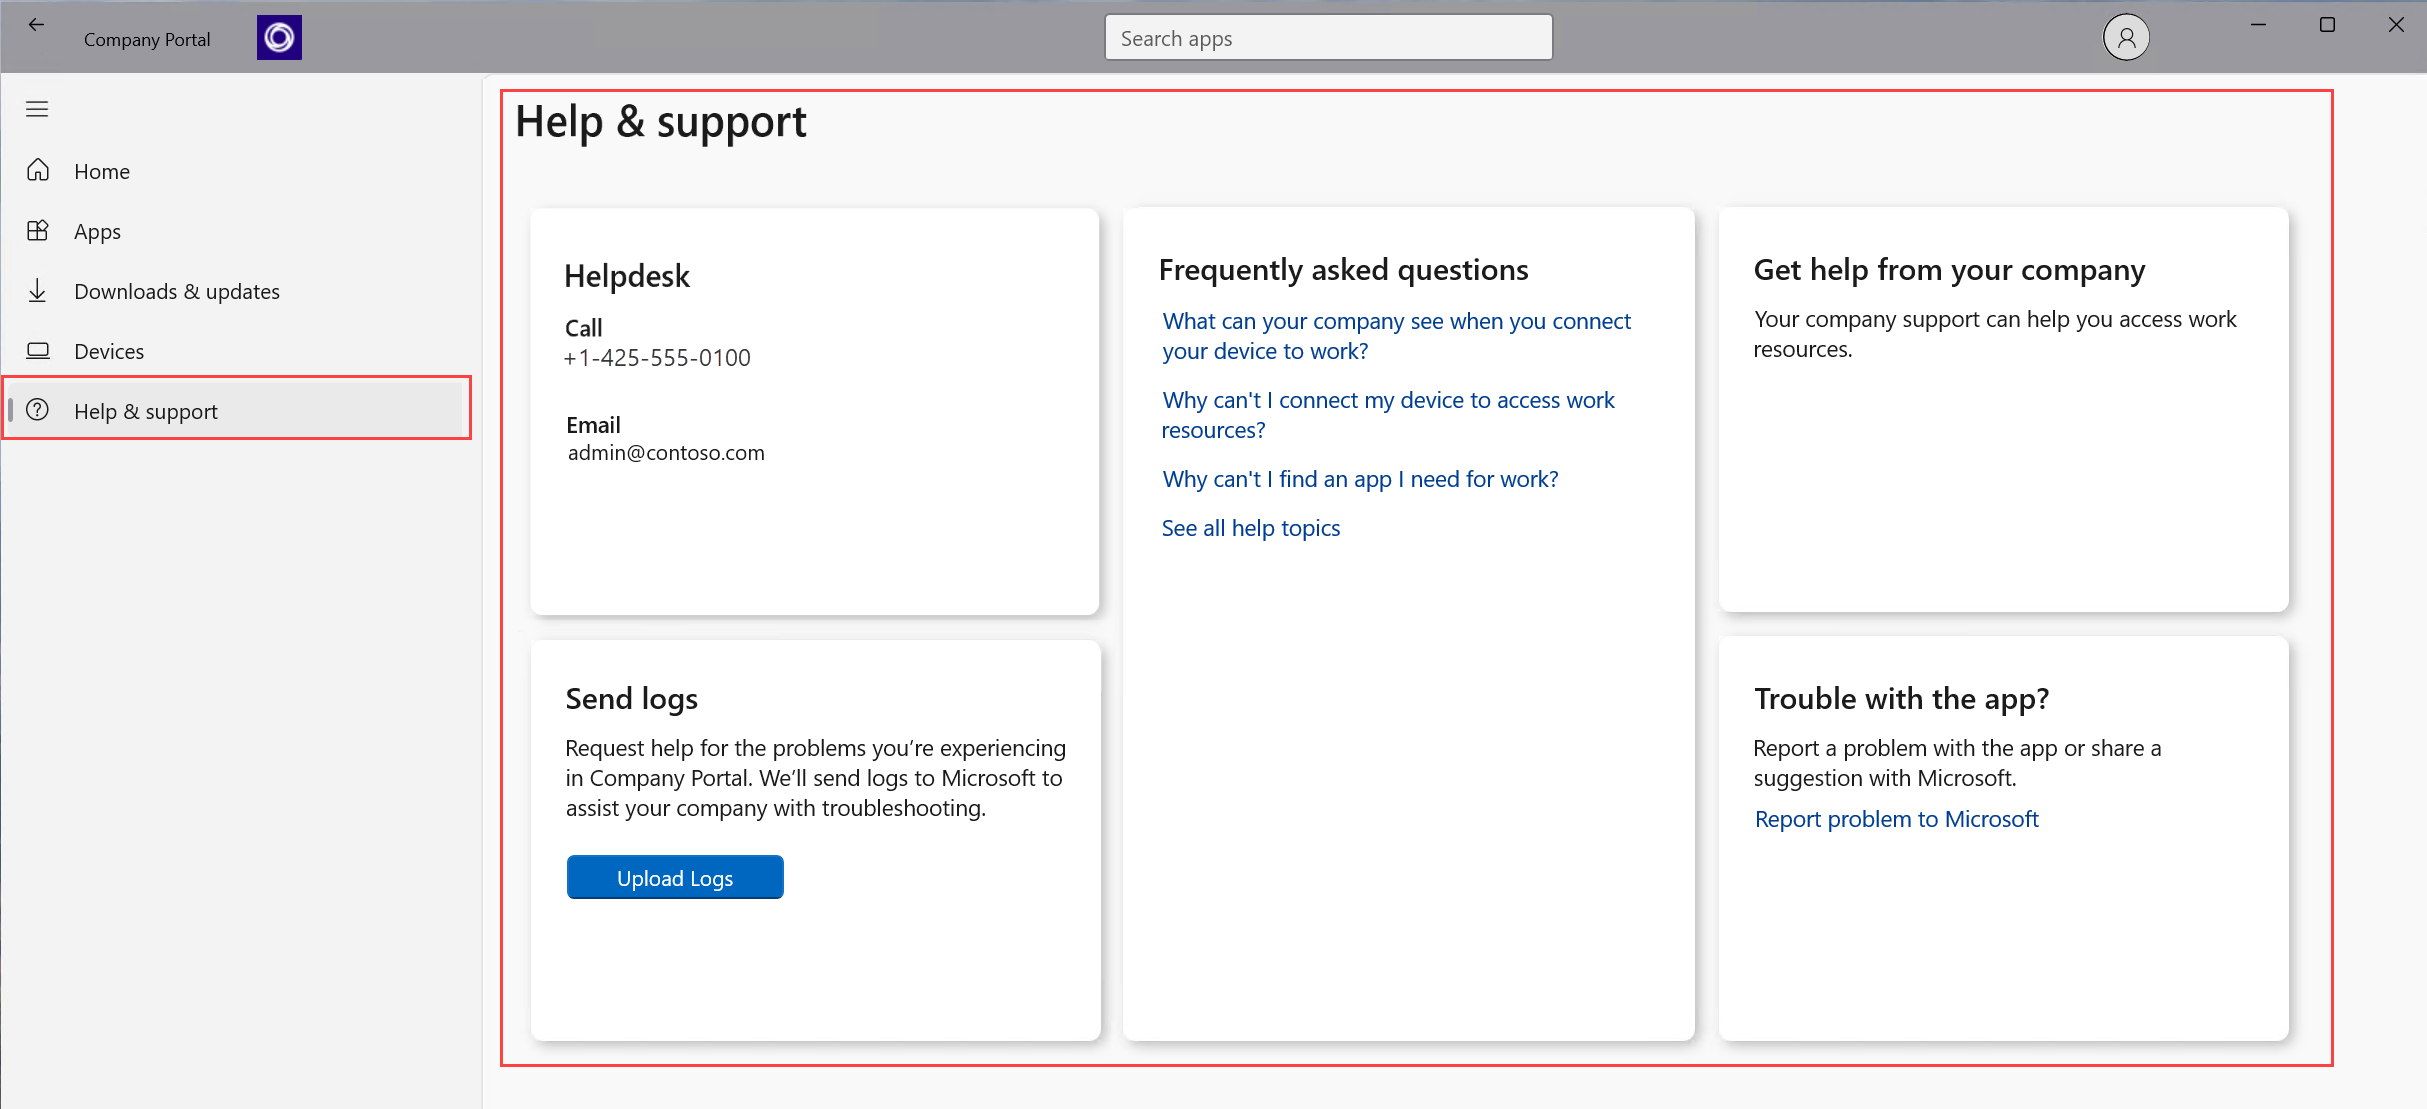Click the Devices laptop icon
Screen dimensions: 2427x1109
pos(38,350)
